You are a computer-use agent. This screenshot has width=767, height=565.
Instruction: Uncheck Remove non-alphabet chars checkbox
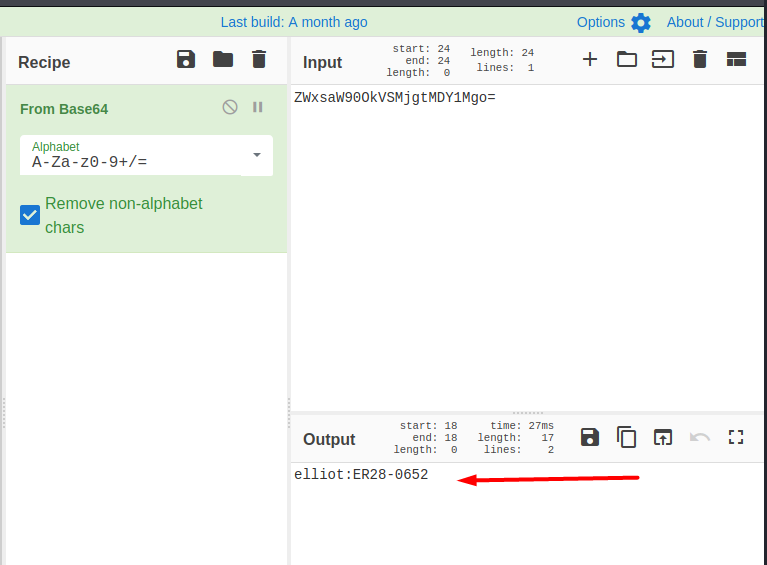(x=30, y=215)
